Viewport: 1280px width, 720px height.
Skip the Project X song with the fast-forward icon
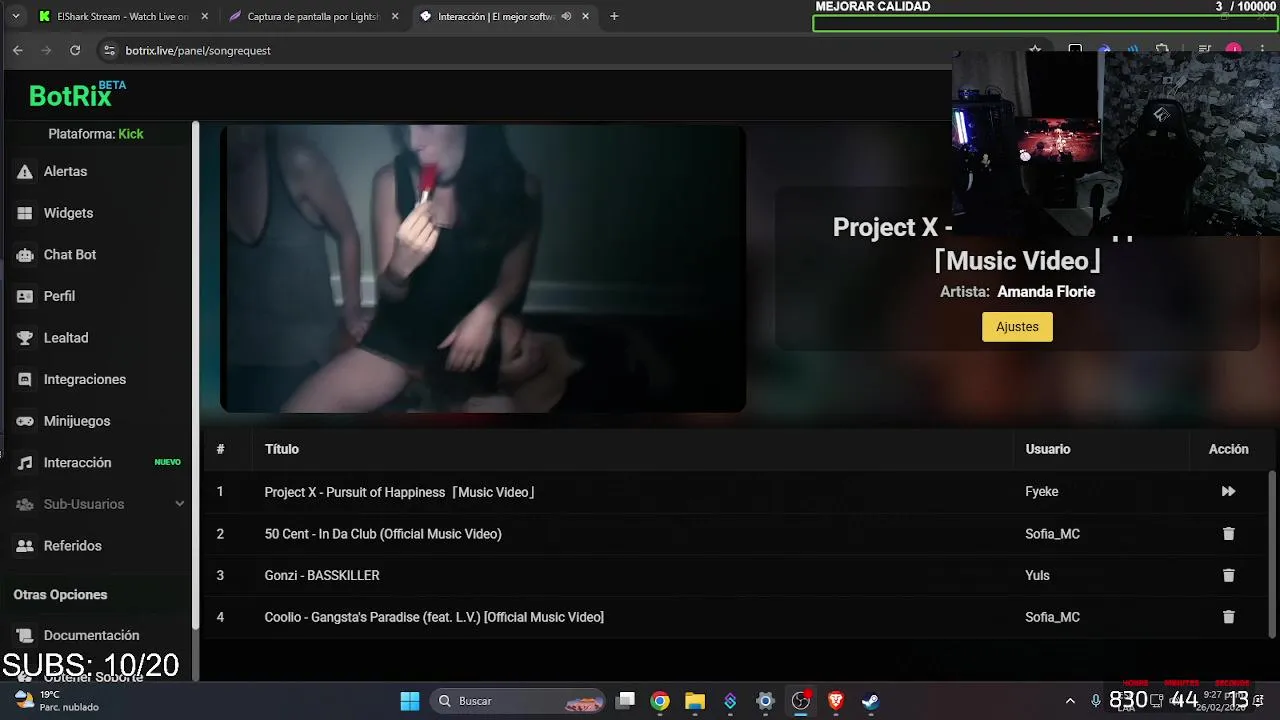[x=1228, y=492]
